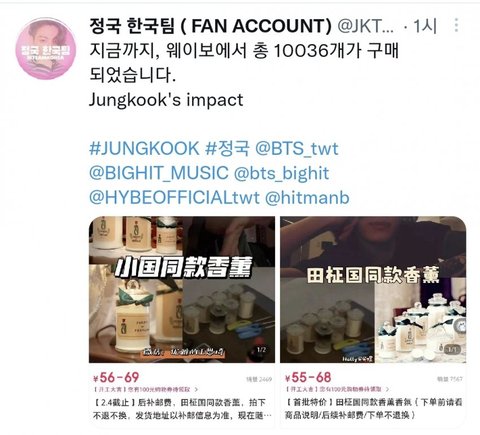Image resolution: width=480 pixels, height=435 pixels.
Task: Visit the @BTS_twt mention
Action: pos(297,149)
